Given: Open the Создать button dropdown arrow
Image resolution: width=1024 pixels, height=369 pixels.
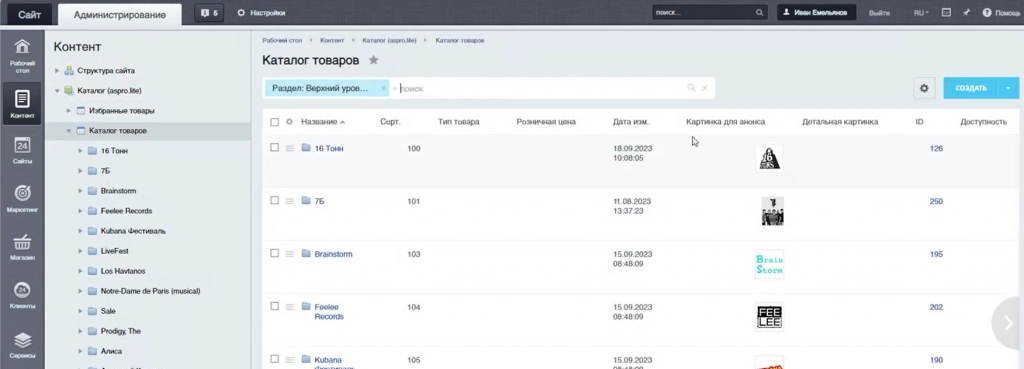Looking at the screenshot, I should point(1009,88).
